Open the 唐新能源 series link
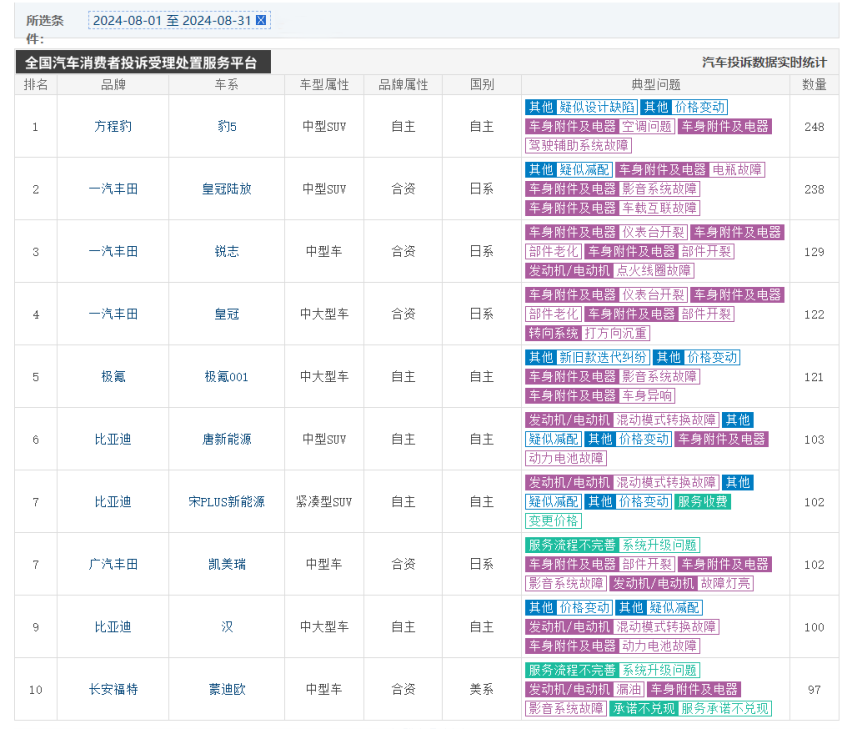Image resolution: width=852 pixels, height=729 pixels. coord(227,439)
